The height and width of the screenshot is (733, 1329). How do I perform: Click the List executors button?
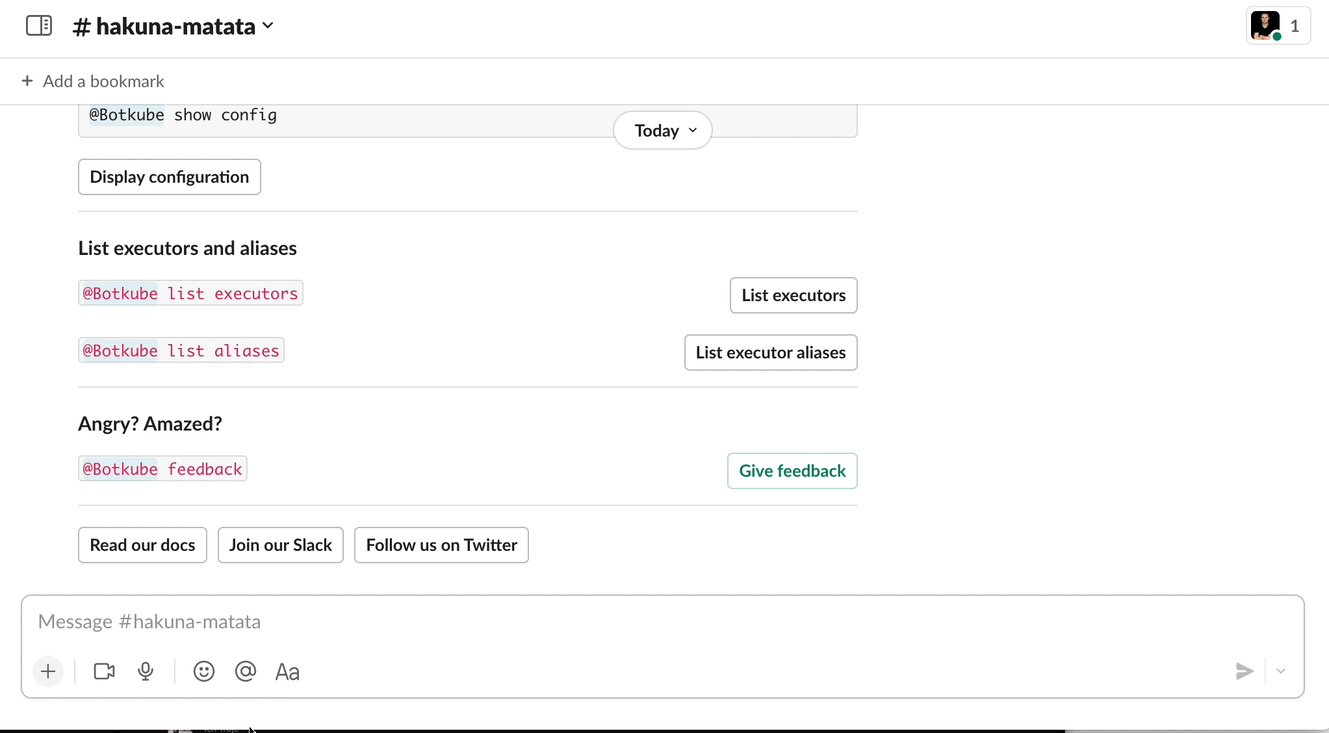[793, 295]
